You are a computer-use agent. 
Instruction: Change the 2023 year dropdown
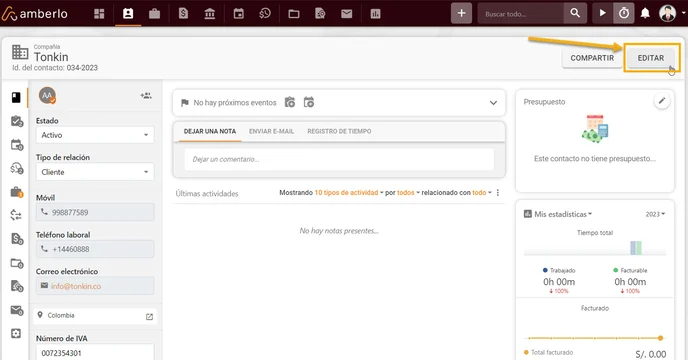pos(655,214)
